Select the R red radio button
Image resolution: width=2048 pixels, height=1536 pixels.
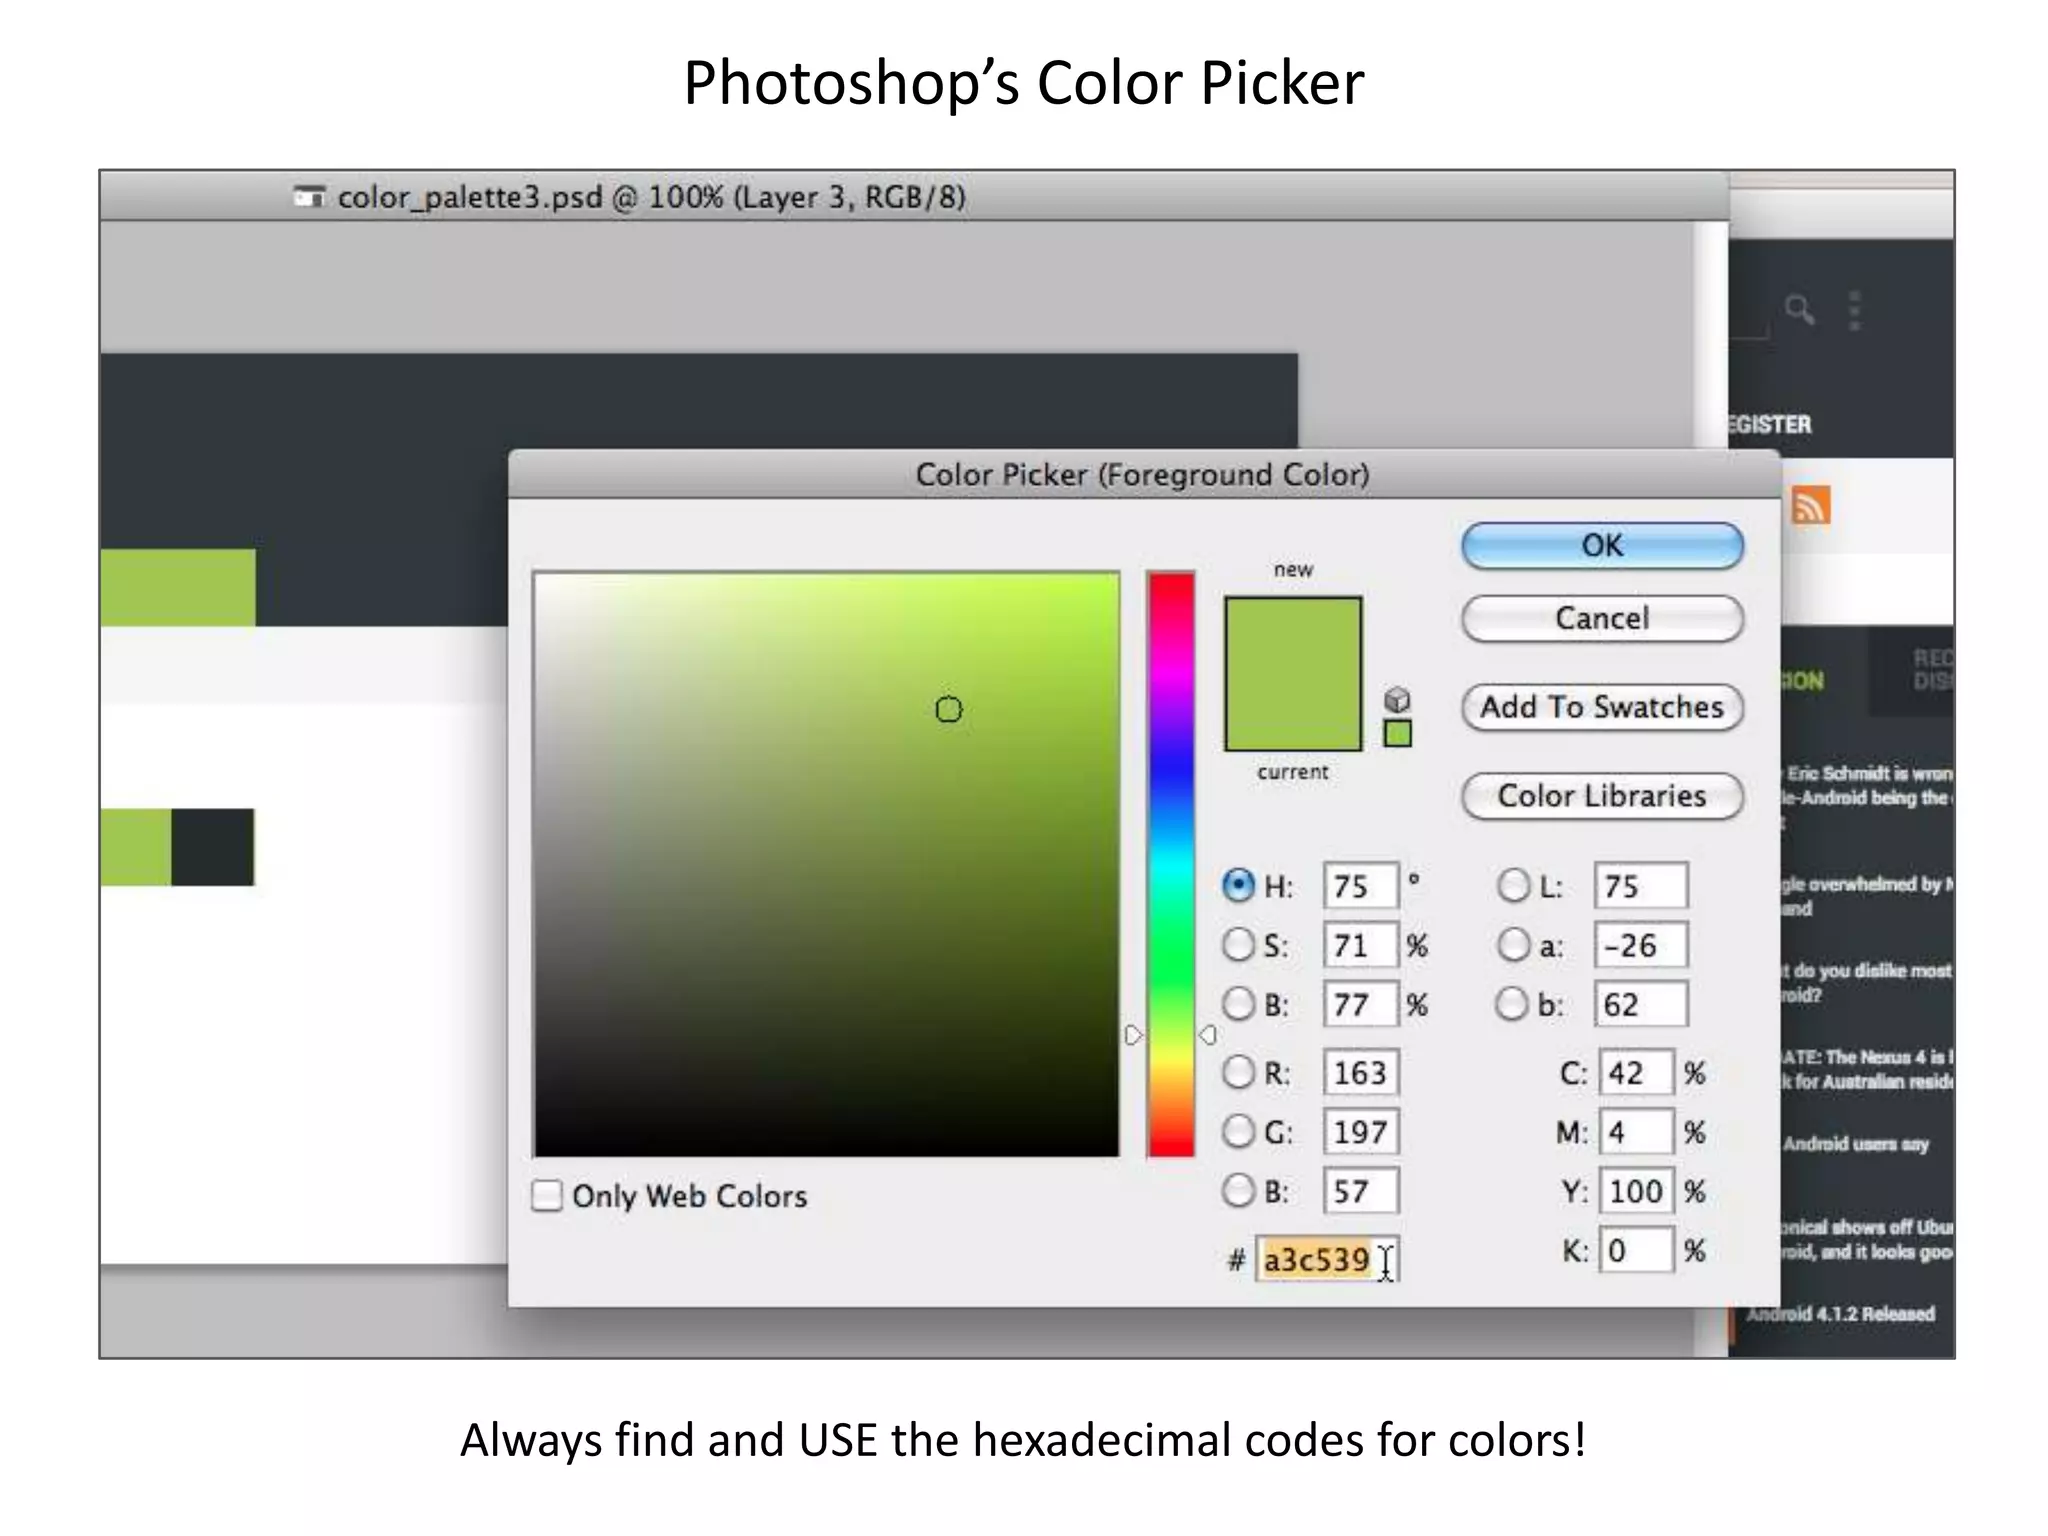1238,1072
